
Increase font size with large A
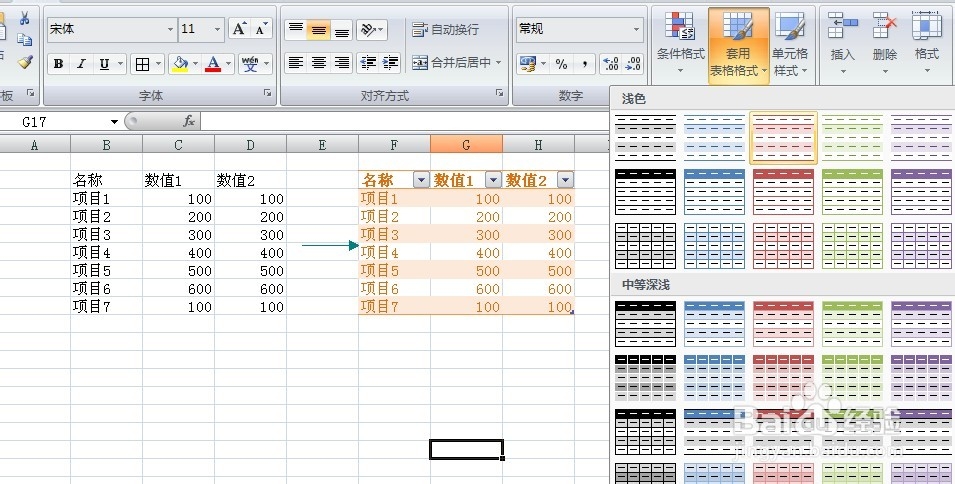[x=239, y=29]
